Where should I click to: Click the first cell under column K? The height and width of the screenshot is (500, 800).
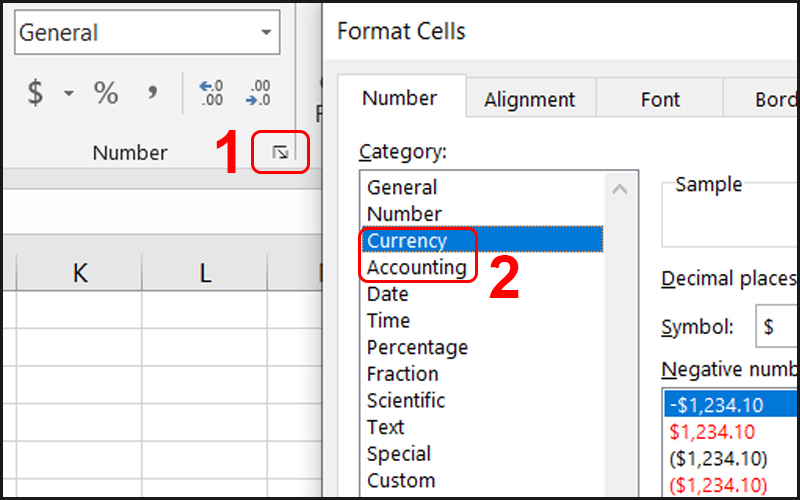click(80, 310)
